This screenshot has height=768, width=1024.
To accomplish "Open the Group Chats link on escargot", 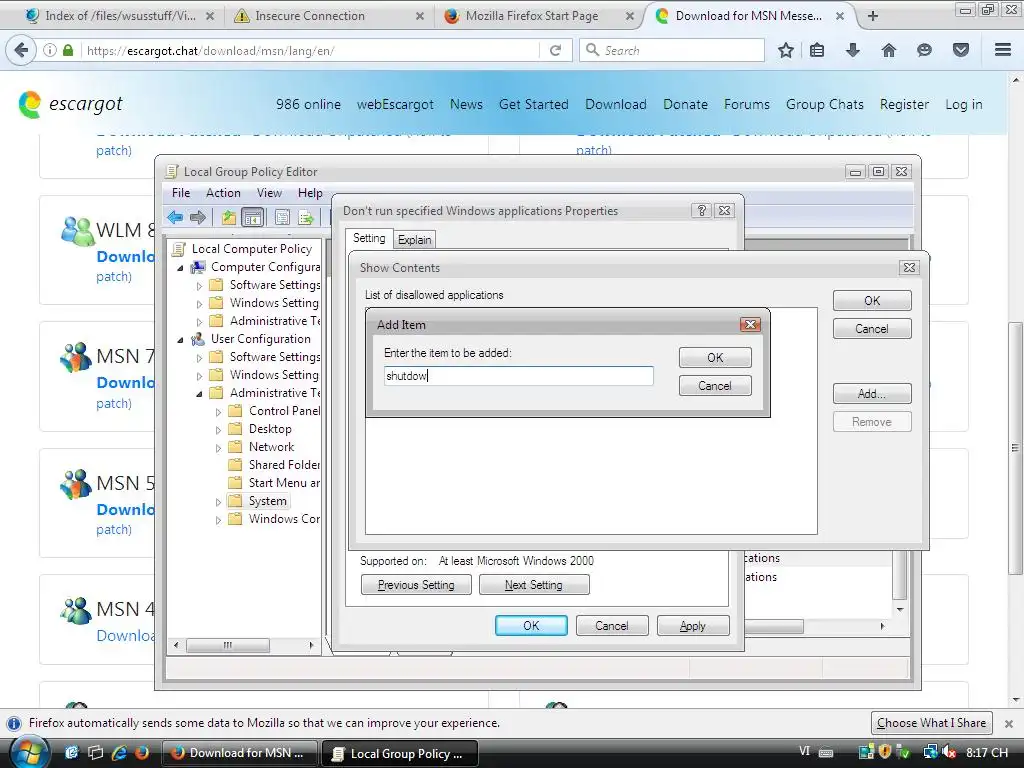I will click(x=825, y=104).
